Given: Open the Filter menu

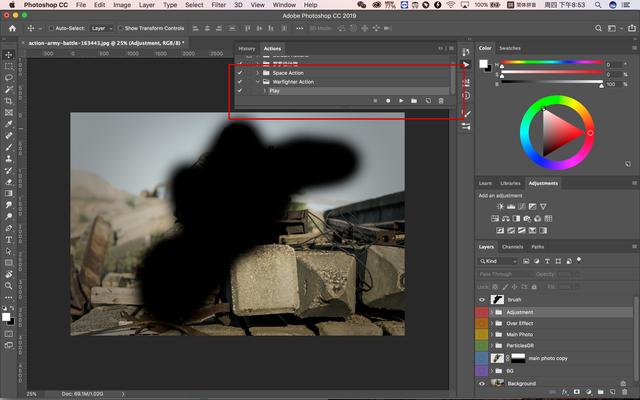Looking at the screenshot, I should coord(219,5).
